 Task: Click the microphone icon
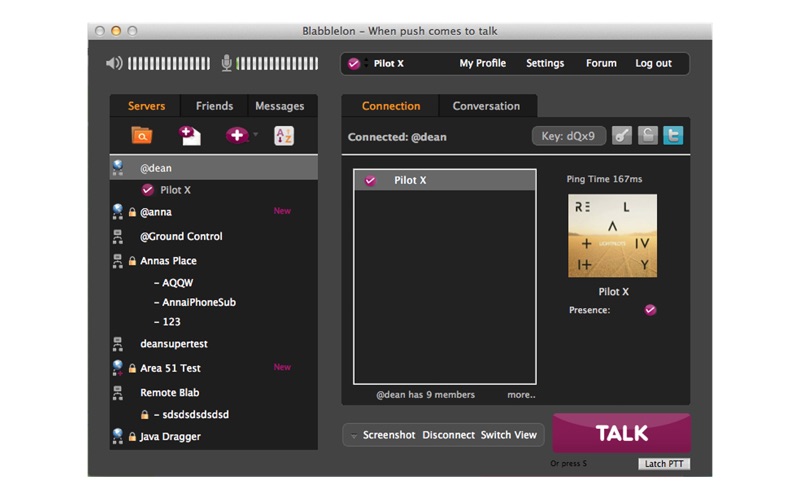(x=227, y=63)
